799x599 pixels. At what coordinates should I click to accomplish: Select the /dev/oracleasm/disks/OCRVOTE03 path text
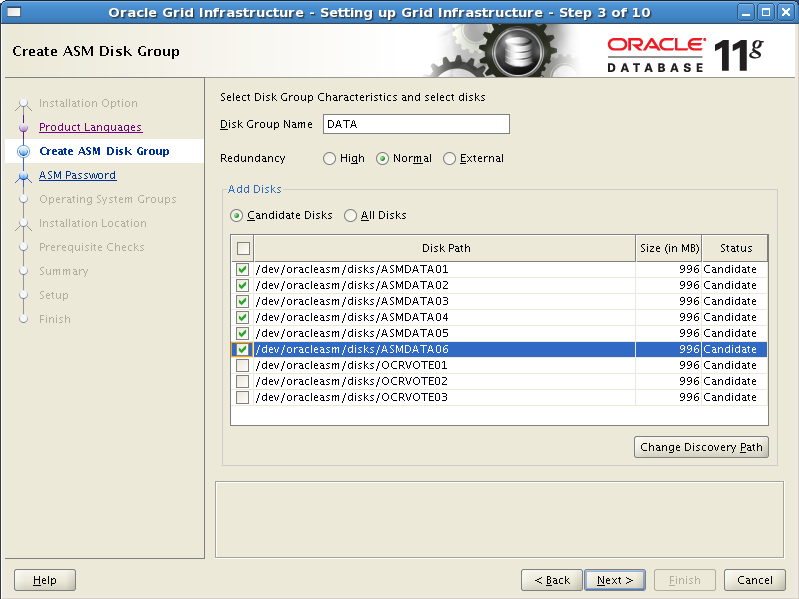coord(352,397)
